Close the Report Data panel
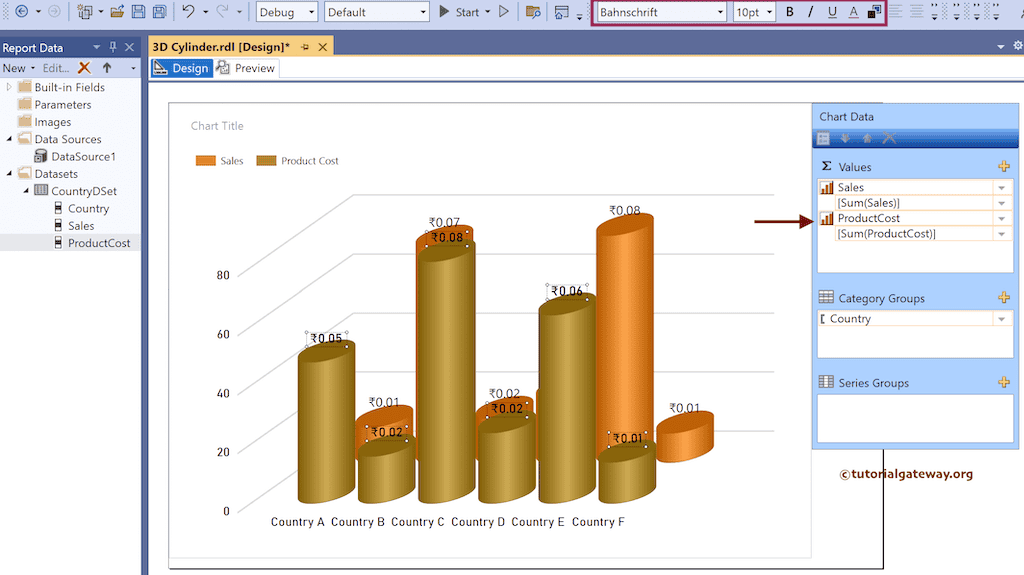 [x=129, y=47]
